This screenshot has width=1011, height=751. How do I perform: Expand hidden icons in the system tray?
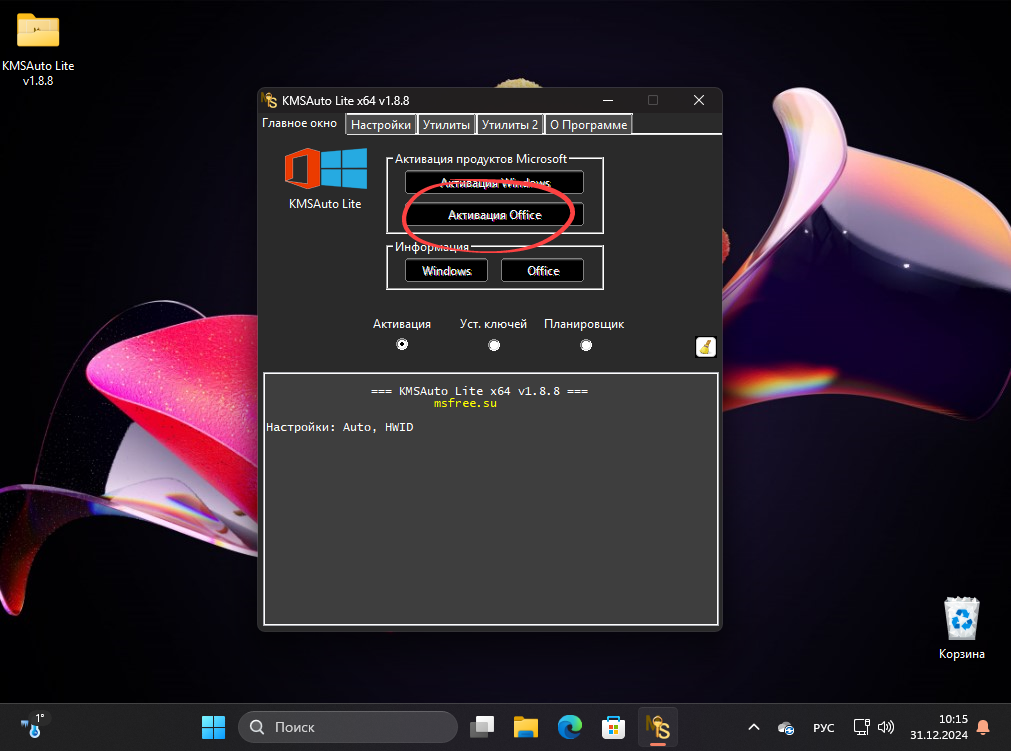click(753, 727)
